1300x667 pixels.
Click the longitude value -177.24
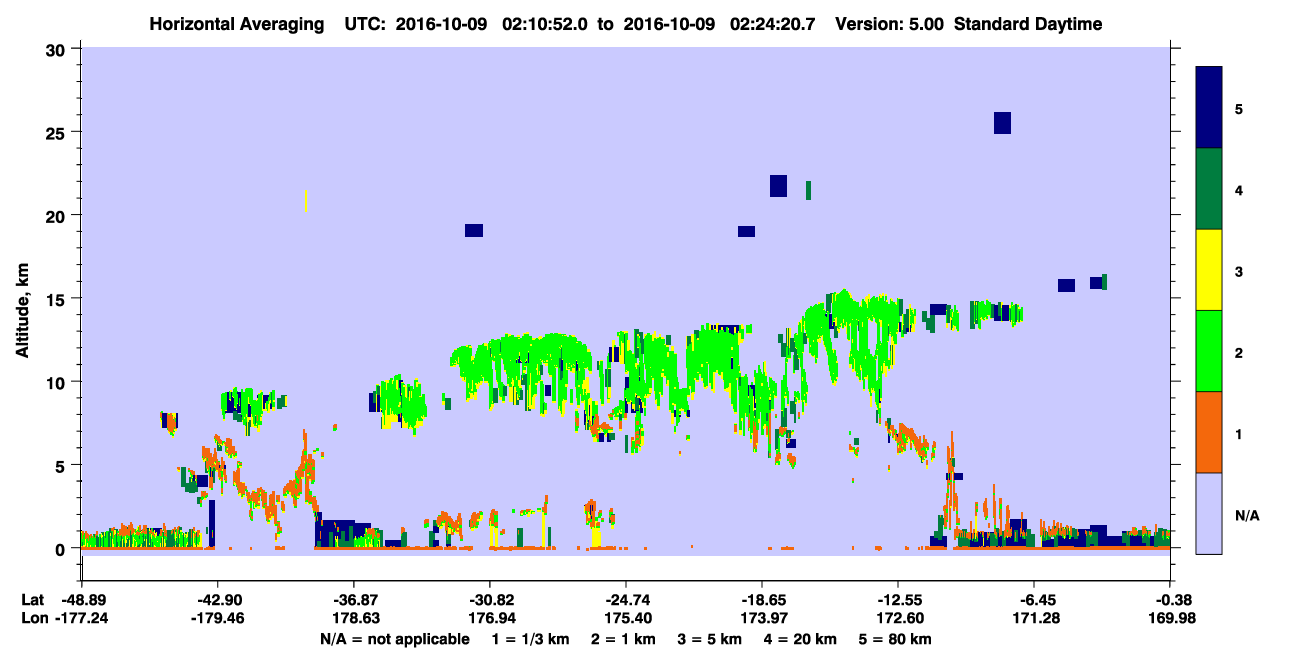pos(82,618)
